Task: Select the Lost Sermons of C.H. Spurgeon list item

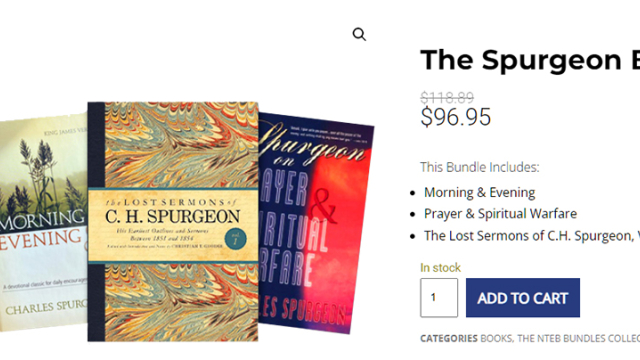Action: (x=532, y=236)
